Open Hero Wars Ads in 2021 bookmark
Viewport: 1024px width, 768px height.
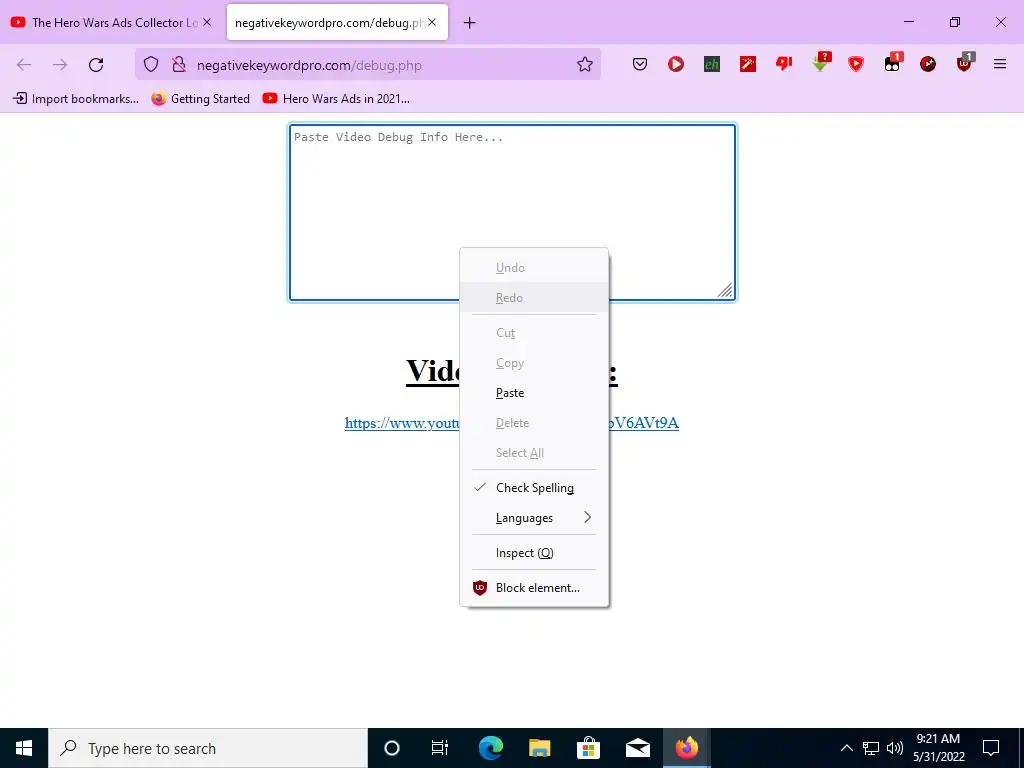pyautogui.click(x=336, y=99)
